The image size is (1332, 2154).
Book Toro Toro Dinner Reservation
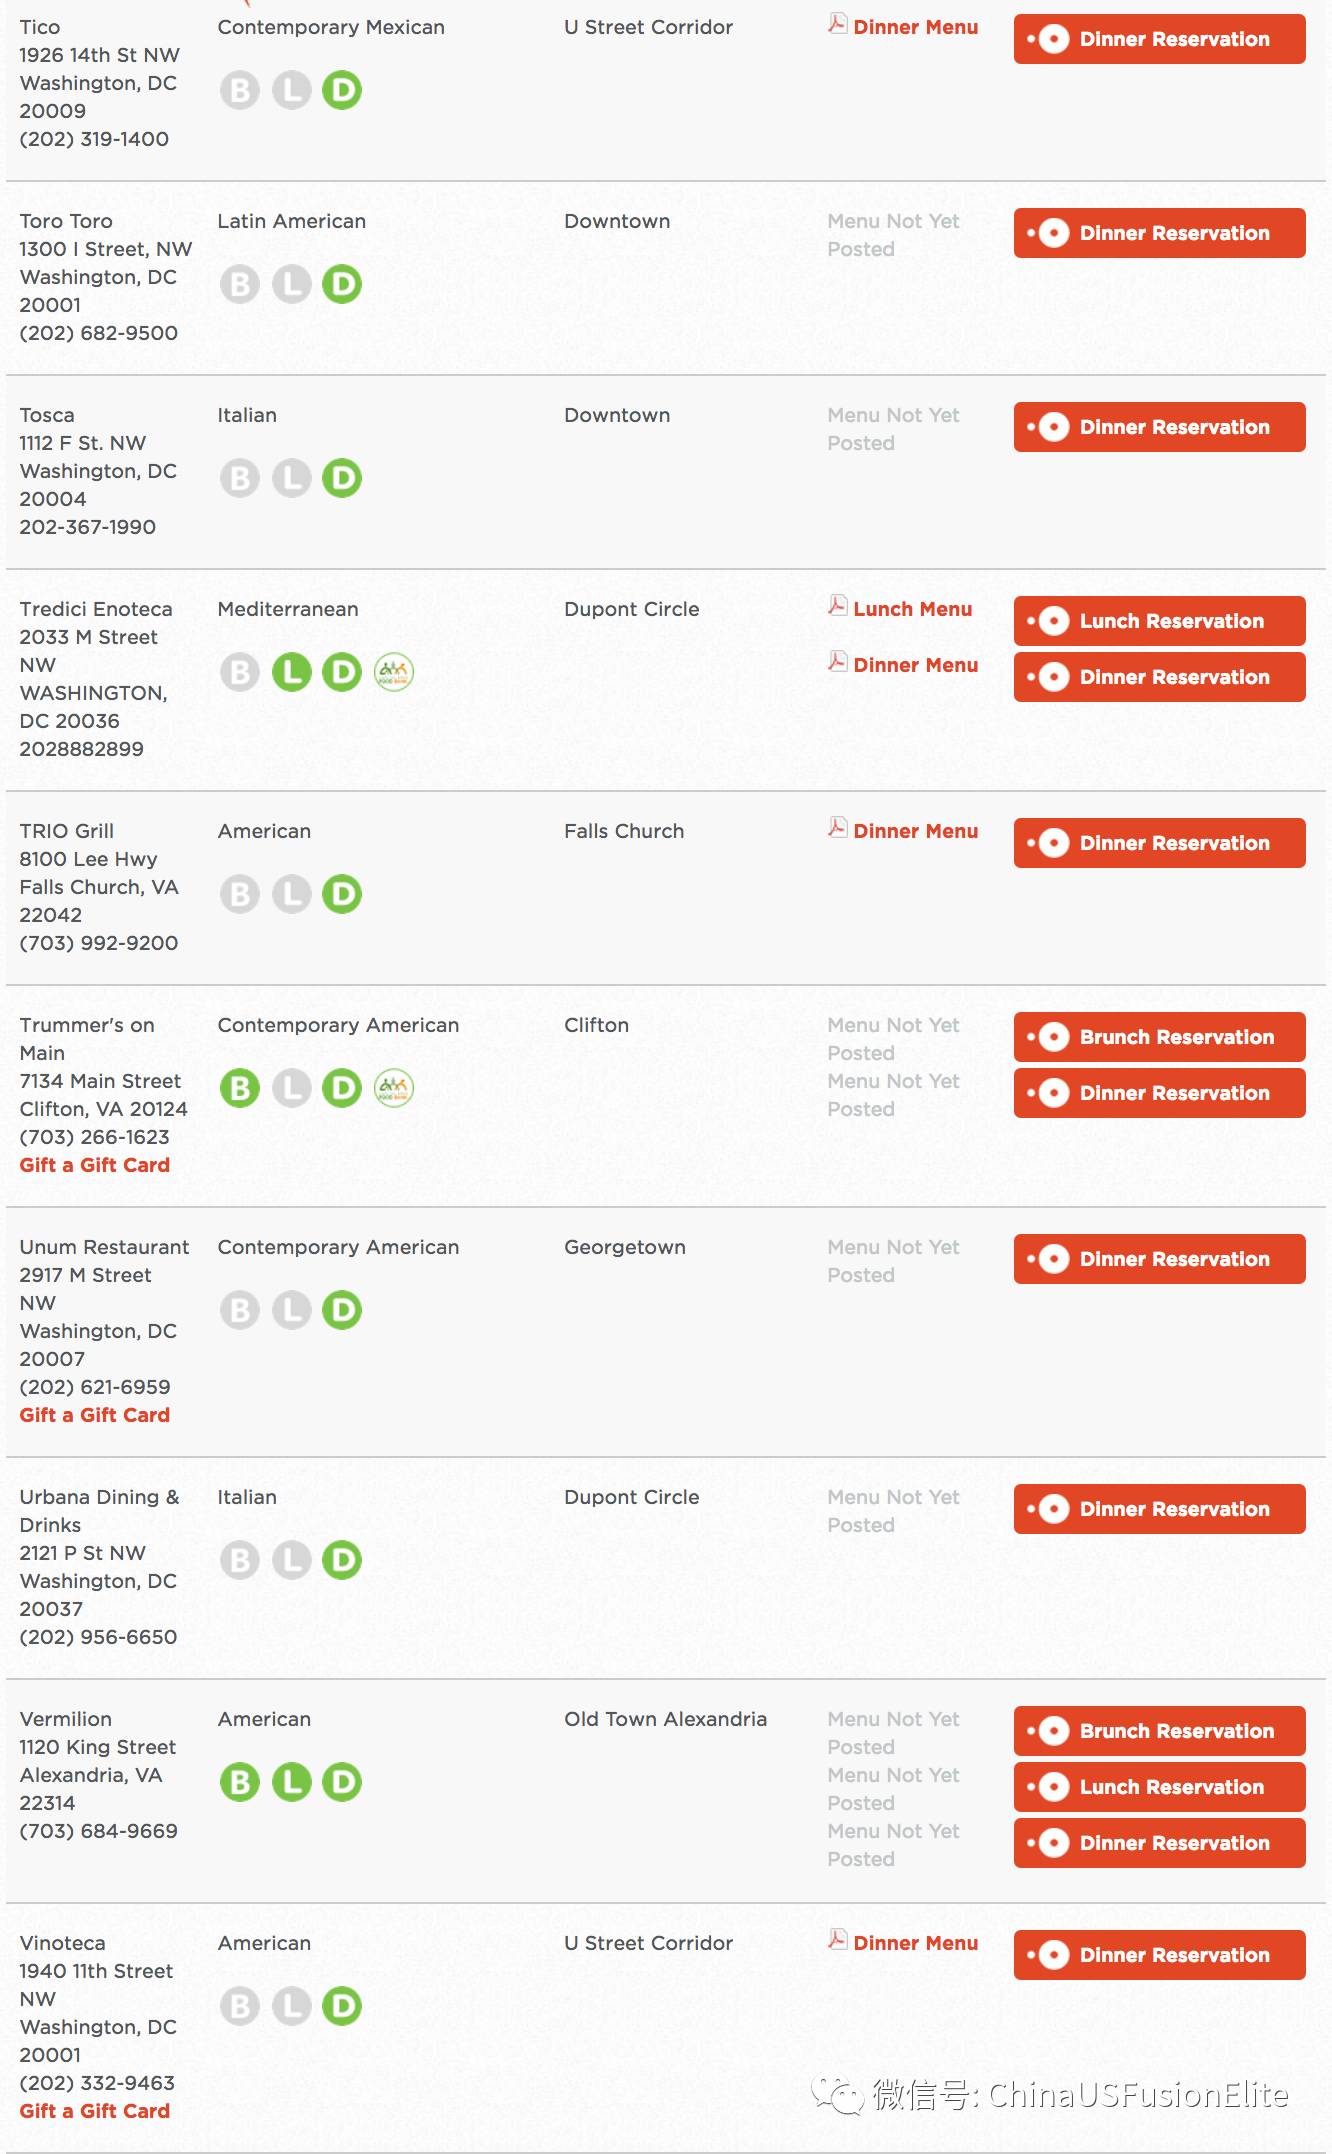[x=1160, y=233]
